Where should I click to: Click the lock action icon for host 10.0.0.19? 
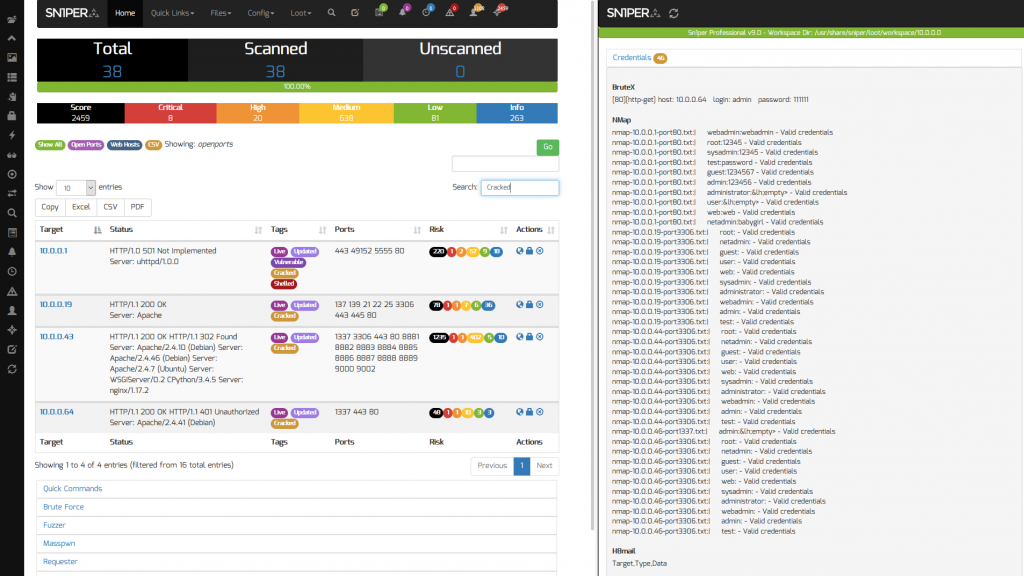pyautogui.click(x=529, y=303)
